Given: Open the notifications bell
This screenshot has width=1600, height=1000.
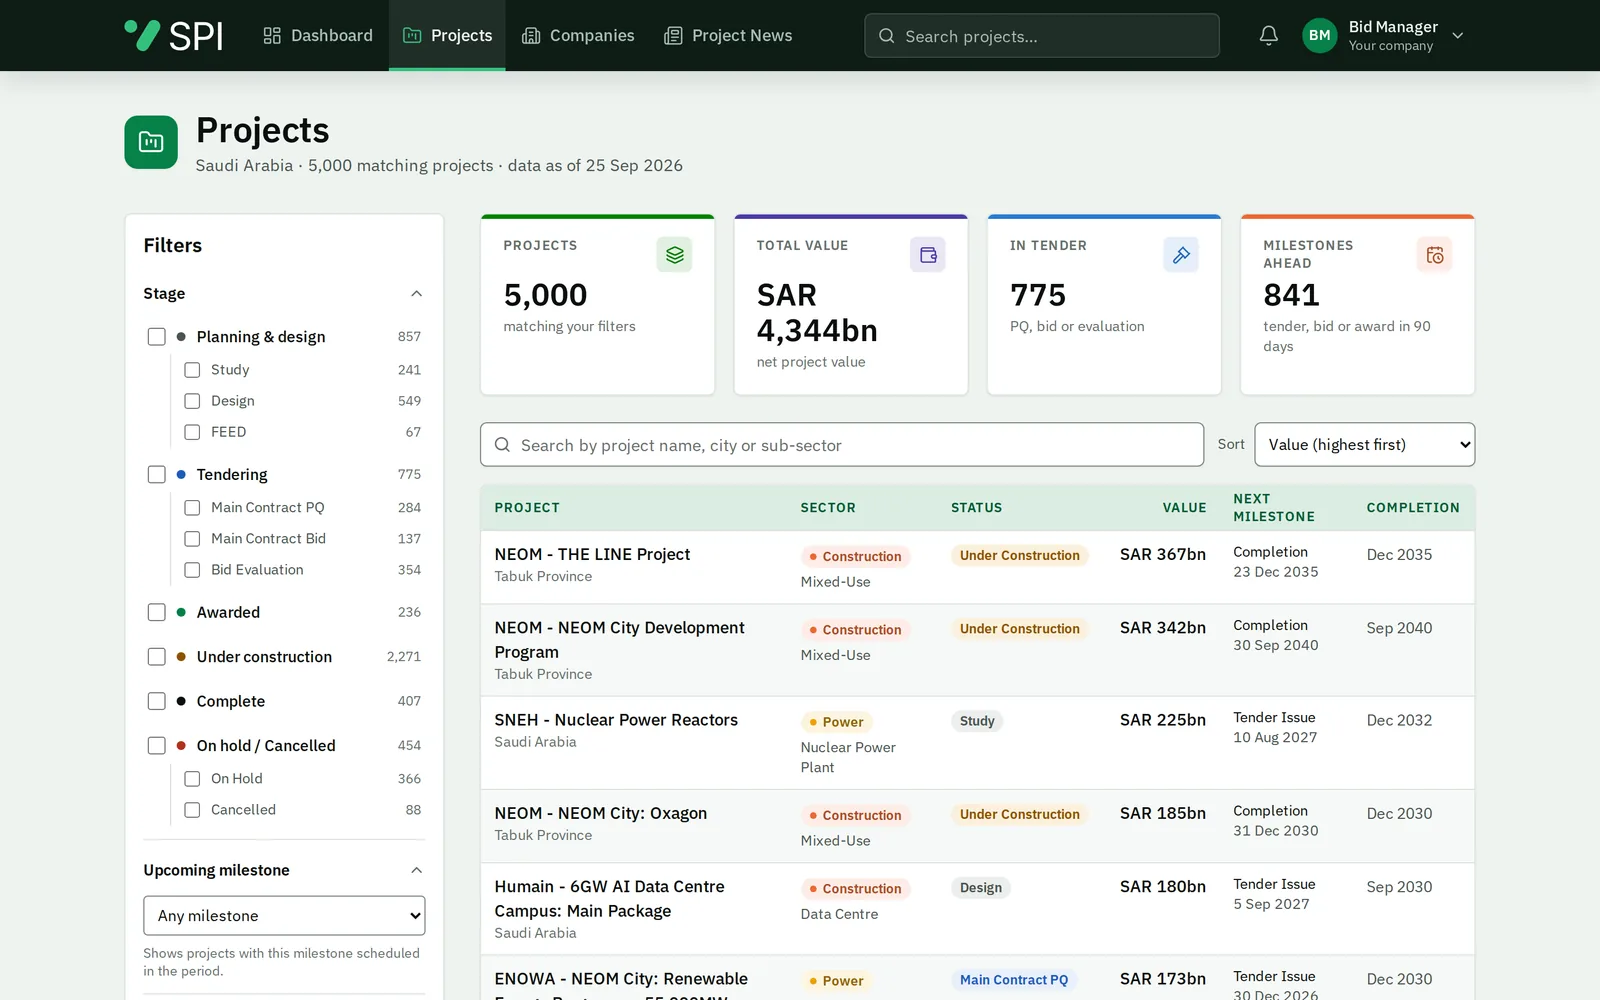Looking at the screenshot, I should click(x=1268, y=36).
